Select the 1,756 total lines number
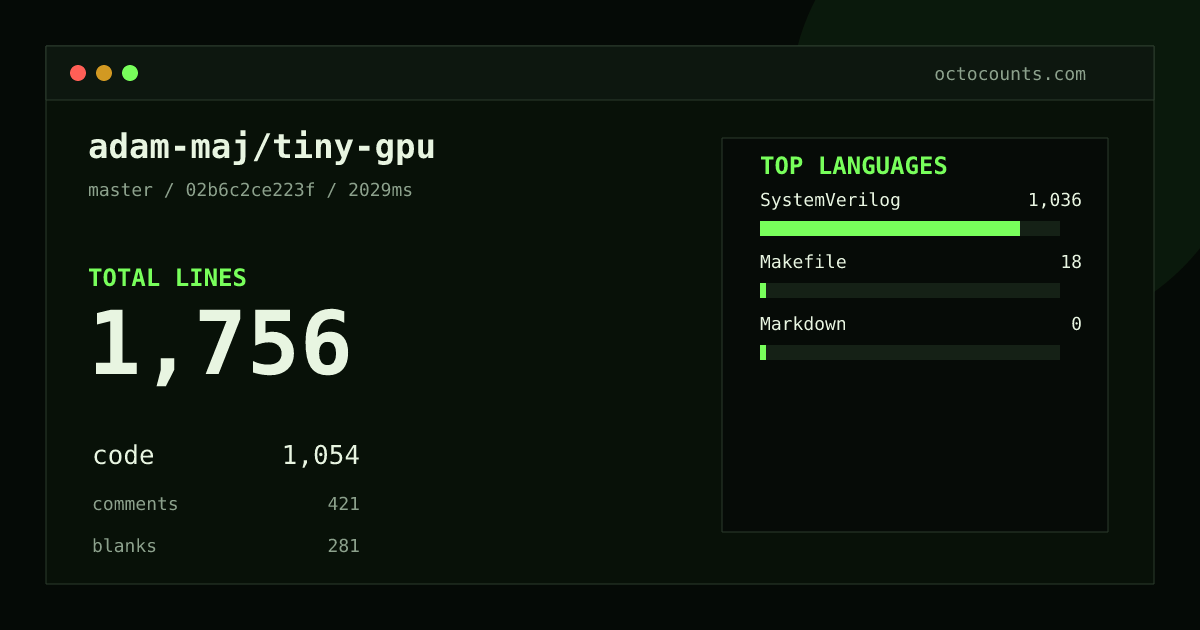 click(221, 345)
